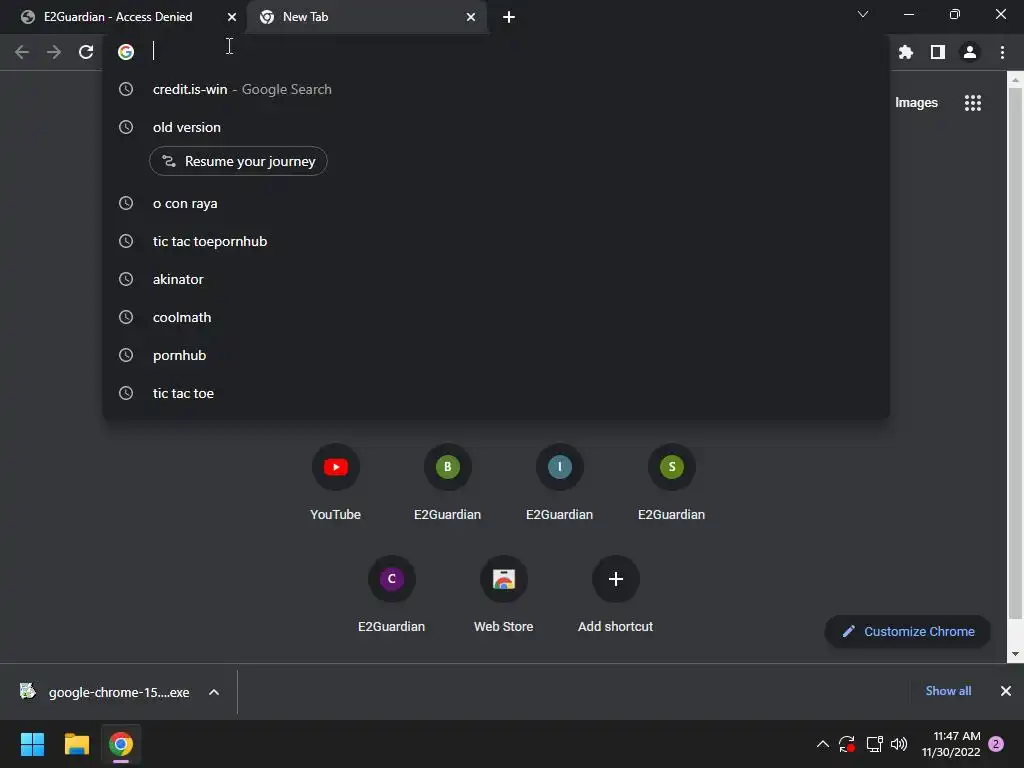This screenshot has width=1024, height=768.
Task: Select tic tac toe suggestion
Action: click(x=496, y=393)
